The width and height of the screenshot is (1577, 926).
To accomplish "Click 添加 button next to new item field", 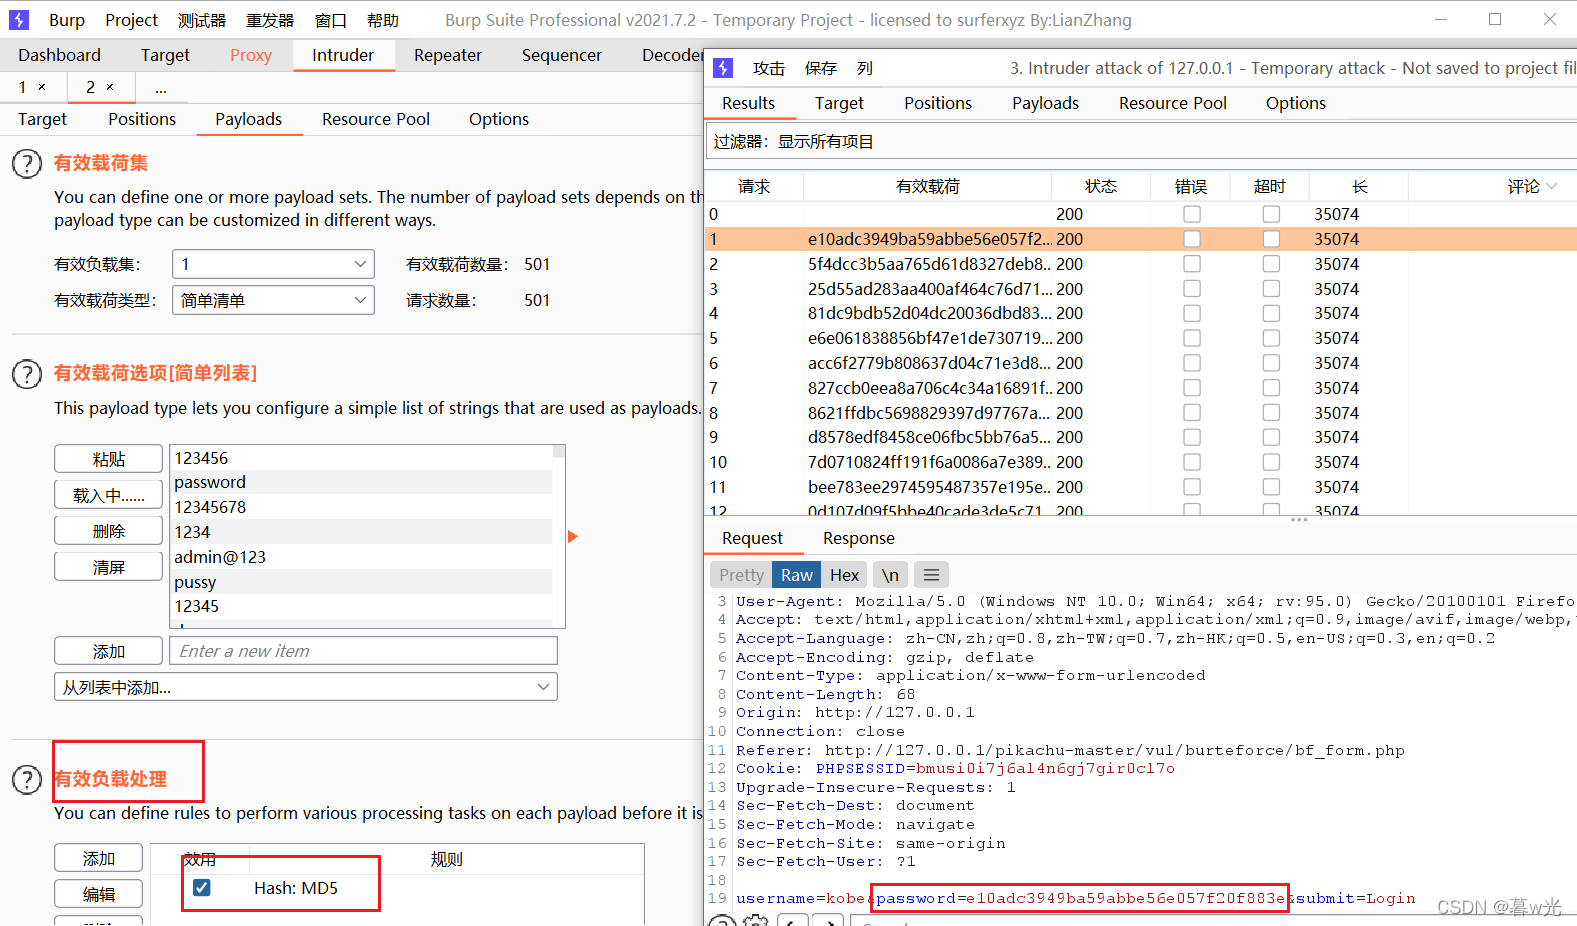I will tap(108, 651).
